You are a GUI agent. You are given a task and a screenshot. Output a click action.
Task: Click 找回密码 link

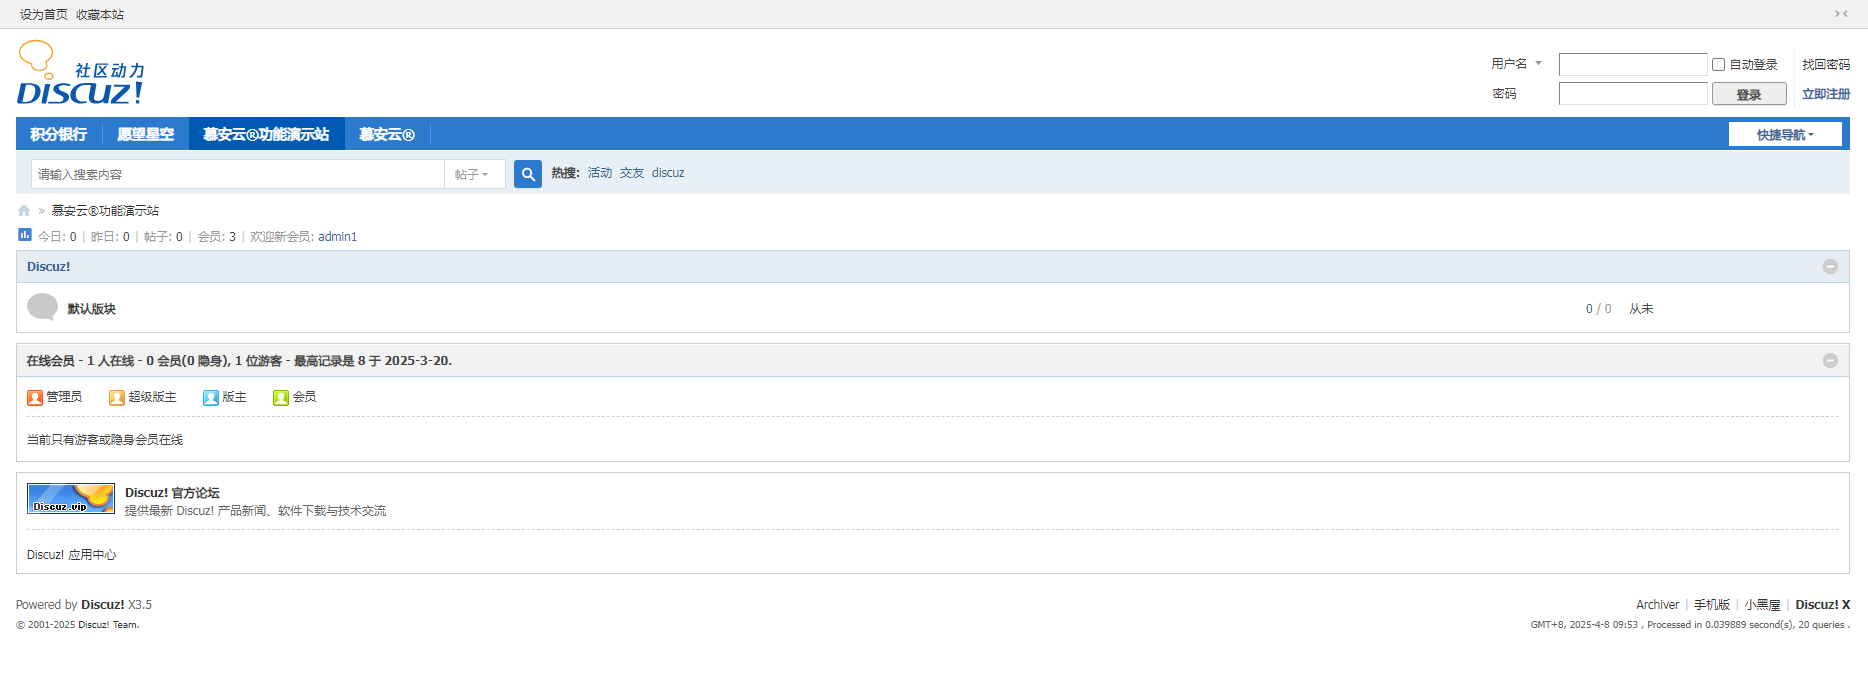[1826, 64]
